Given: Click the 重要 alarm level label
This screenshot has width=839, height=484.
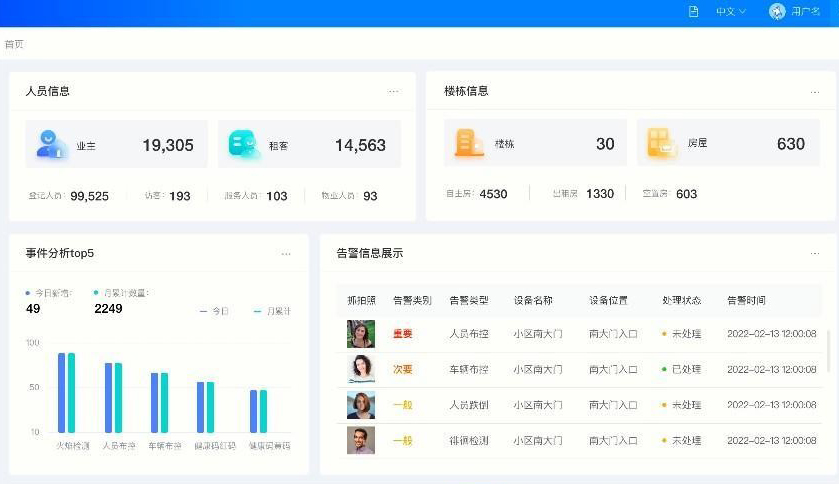Looking at the screenshot, I should click(403, 334).
